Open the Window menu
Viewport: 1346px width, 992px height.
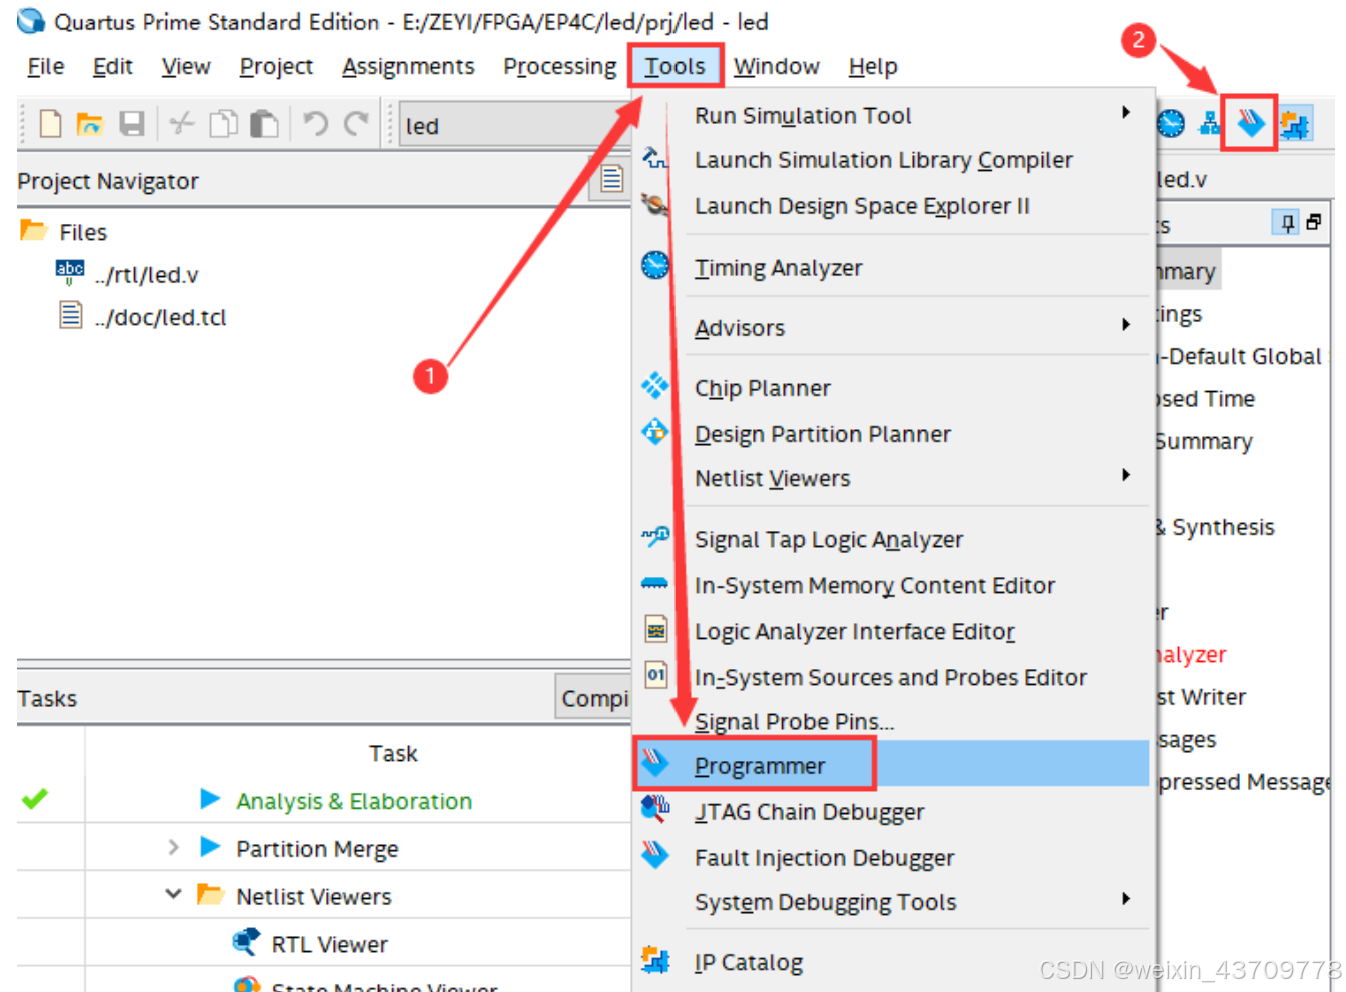[x=777, y=66]
